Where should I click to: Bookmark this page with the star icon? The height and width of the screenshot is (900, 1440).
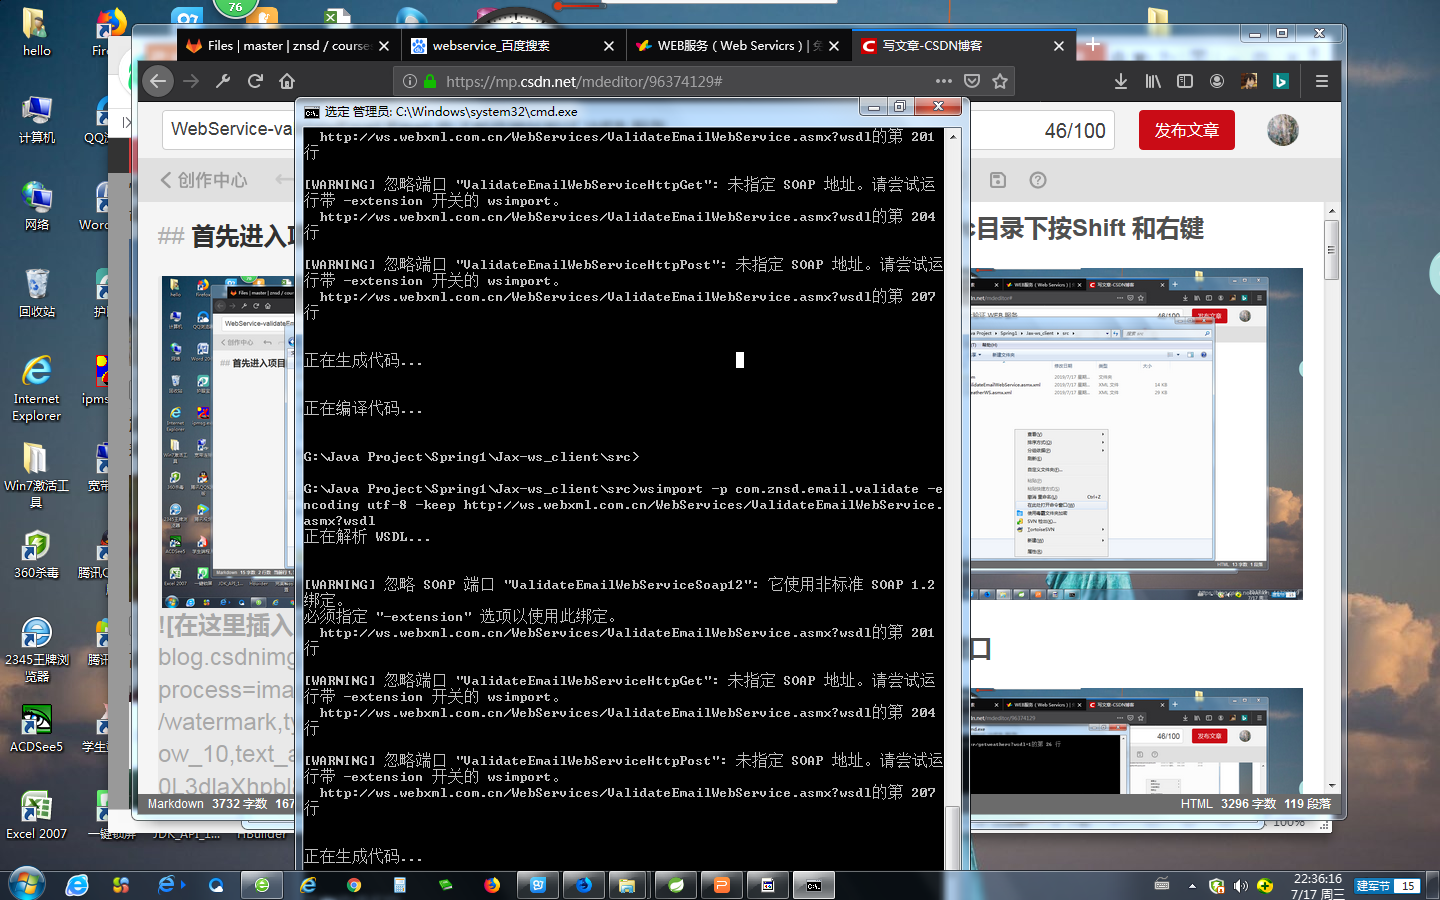tap(1000, 81)
